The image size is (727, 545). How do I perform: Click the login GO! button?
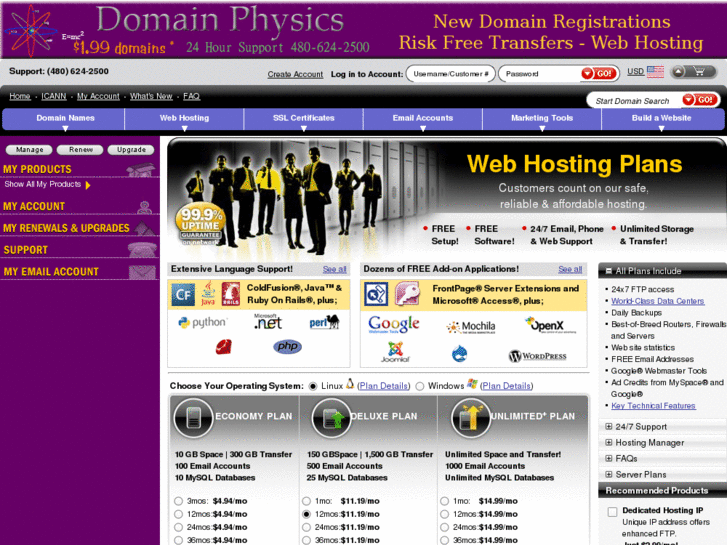click(x=599, y=73)
